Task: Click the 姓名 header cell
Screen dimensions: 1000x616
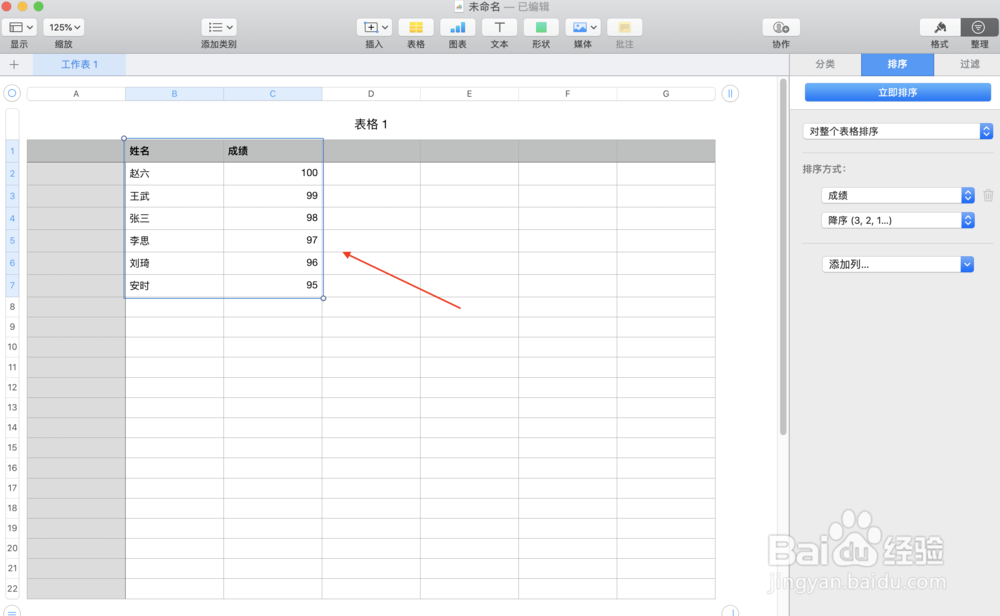Action: click(174, 151)
